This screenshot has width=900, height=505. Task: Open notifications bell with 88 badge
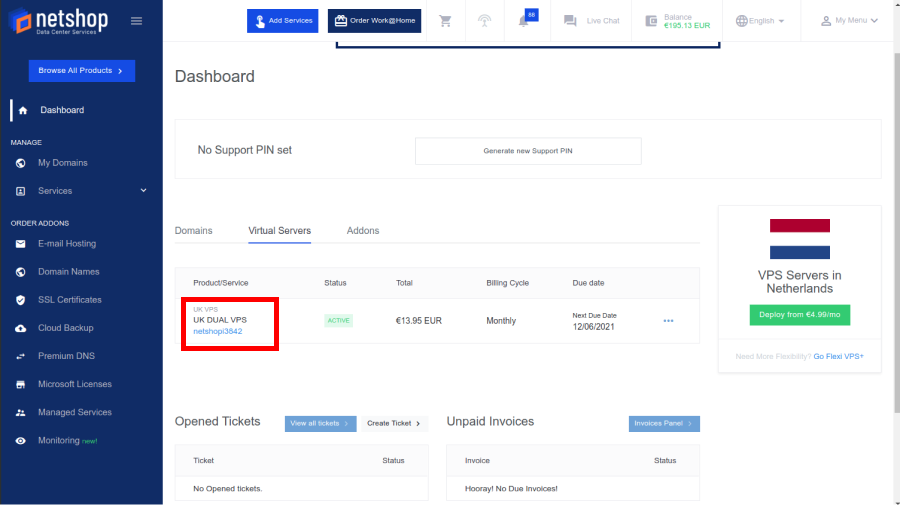point(526,20)
